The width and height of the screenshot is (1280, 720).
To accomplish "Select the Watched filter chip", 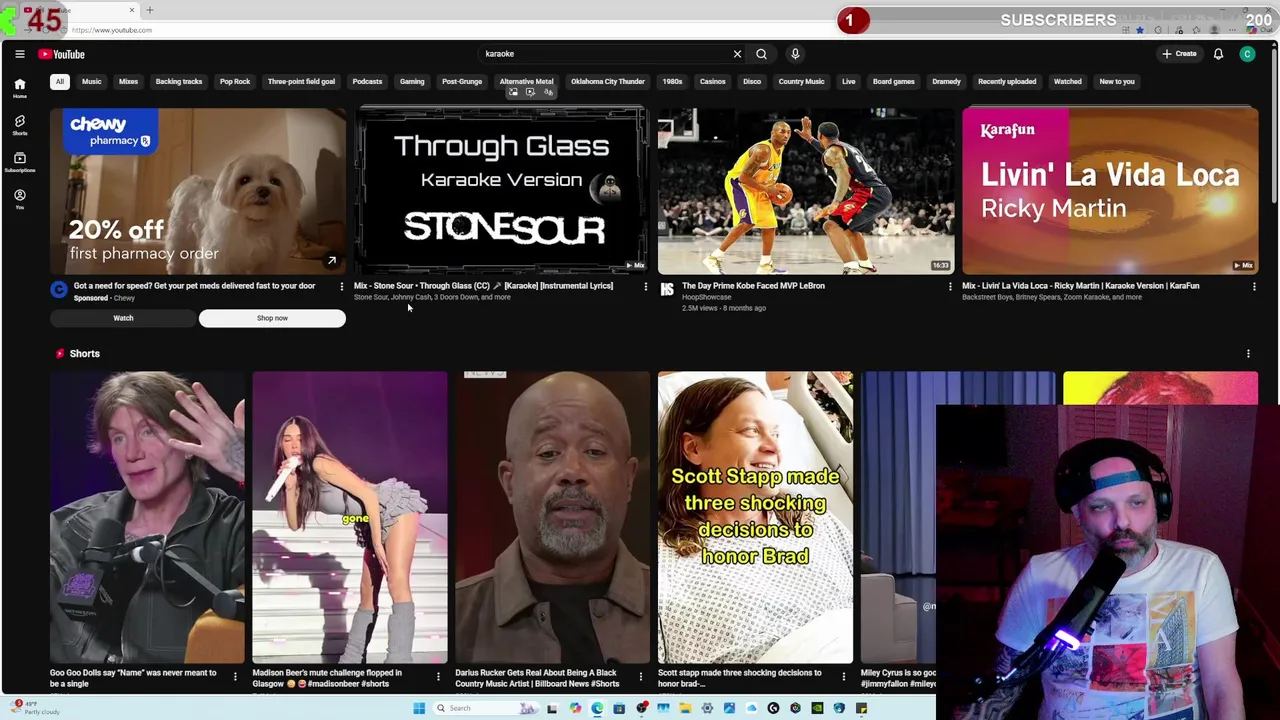I will pos(1067,82).
